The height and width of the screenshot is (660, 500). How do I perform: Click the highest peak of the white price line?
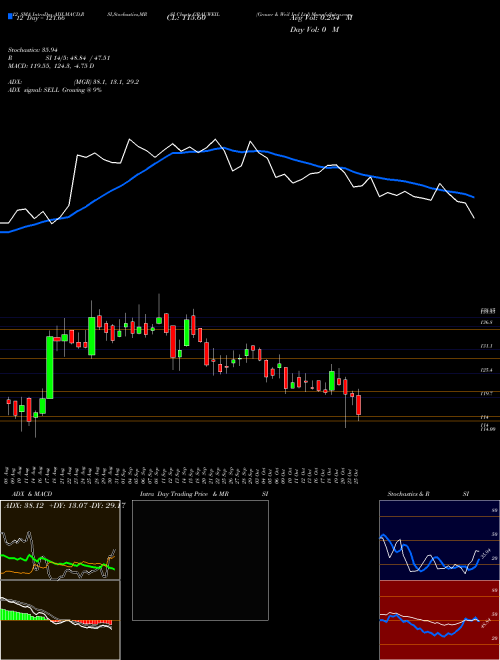[130, 139]
